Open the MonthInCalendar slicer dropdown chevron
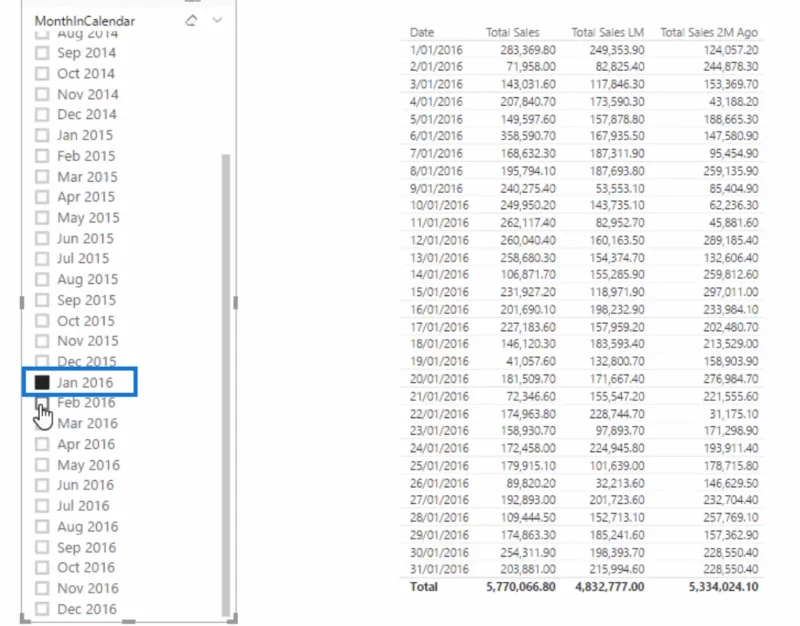 [217, 20]
